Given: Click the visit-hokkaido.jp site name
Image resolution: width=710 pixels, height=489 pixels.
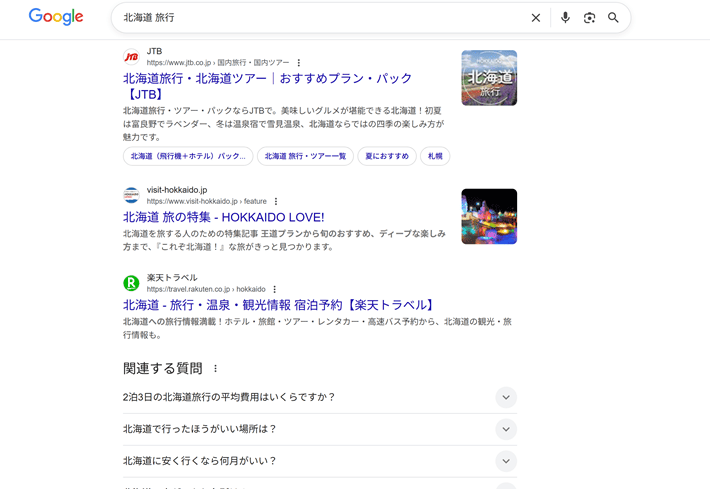Looking at the screenshot, I should click(x=177, y=190).
